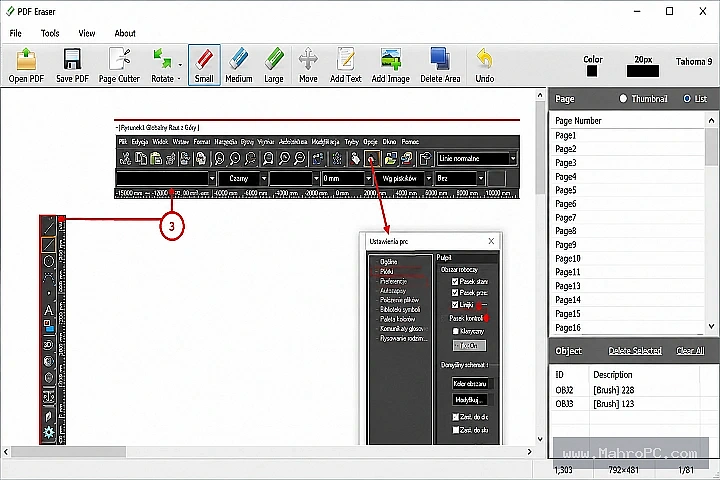Select the Medium eraser

pyautogui.click(x=239, y=65)
